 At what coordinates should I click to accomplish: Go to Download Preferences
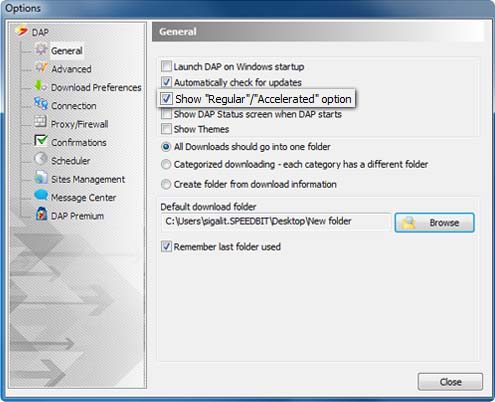[96, 87]
